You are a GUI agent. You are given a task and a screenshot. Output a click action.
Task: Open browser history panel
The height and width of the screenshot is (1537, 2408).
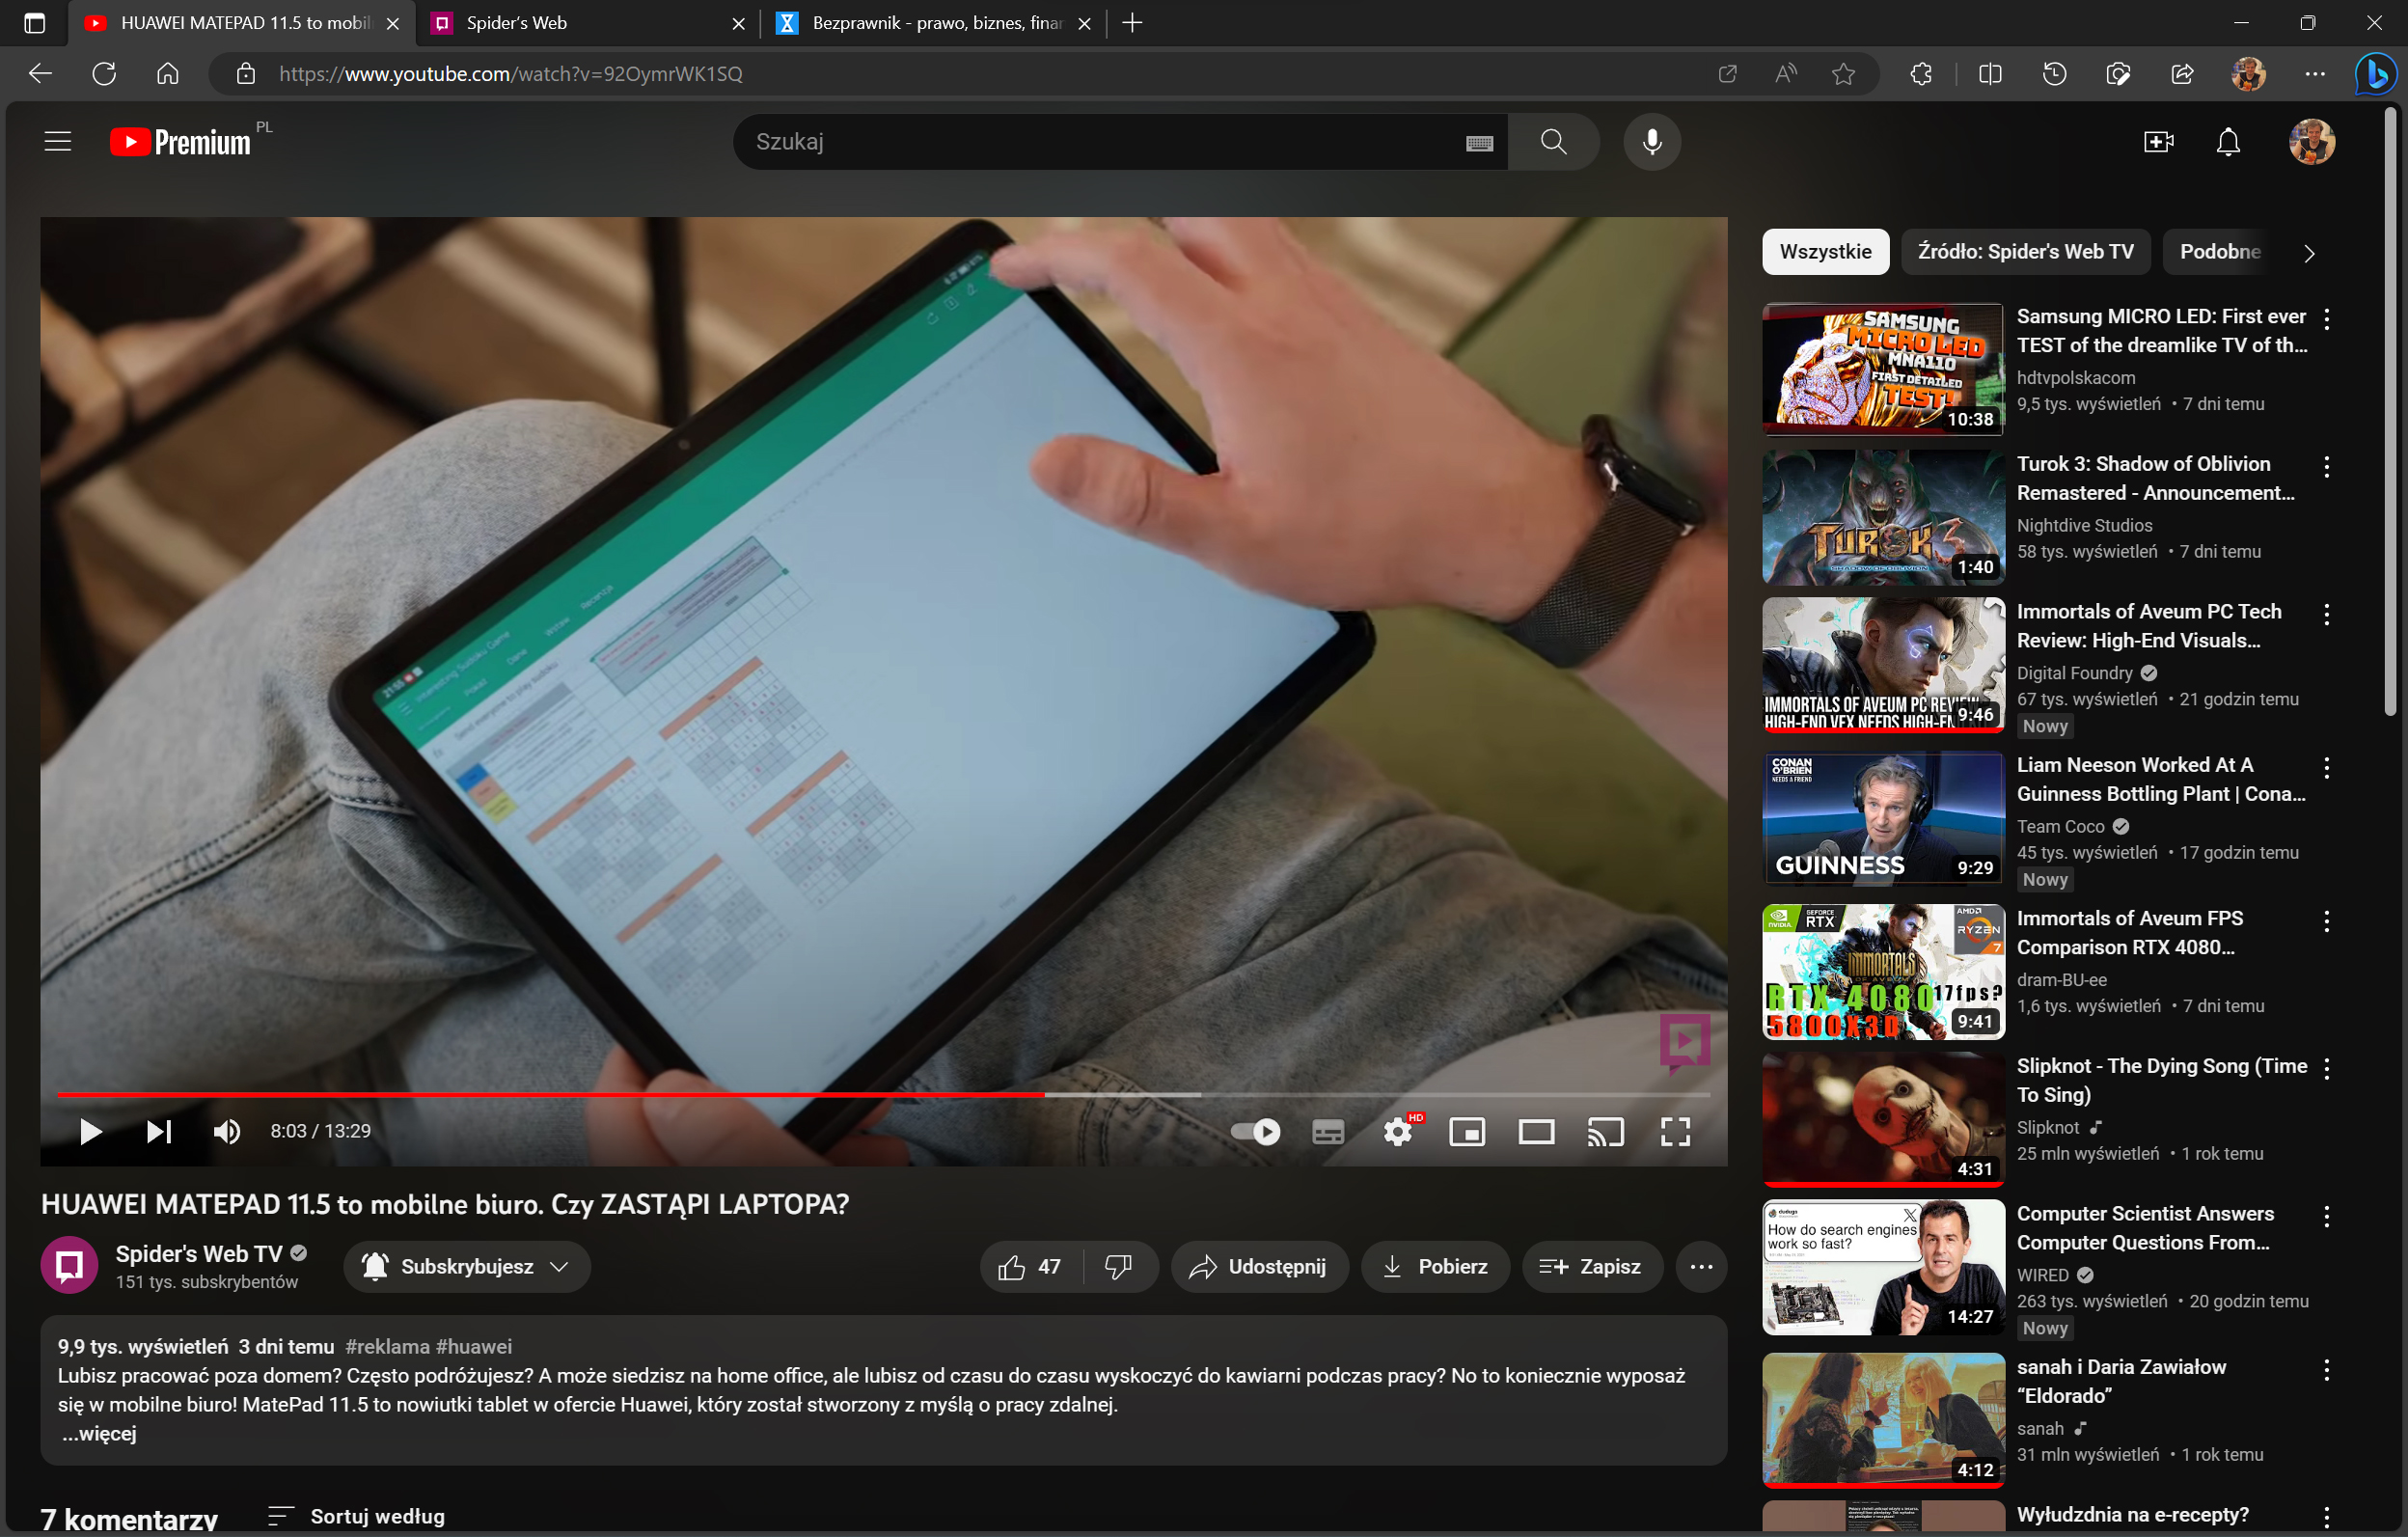[x=2054, y=74]
